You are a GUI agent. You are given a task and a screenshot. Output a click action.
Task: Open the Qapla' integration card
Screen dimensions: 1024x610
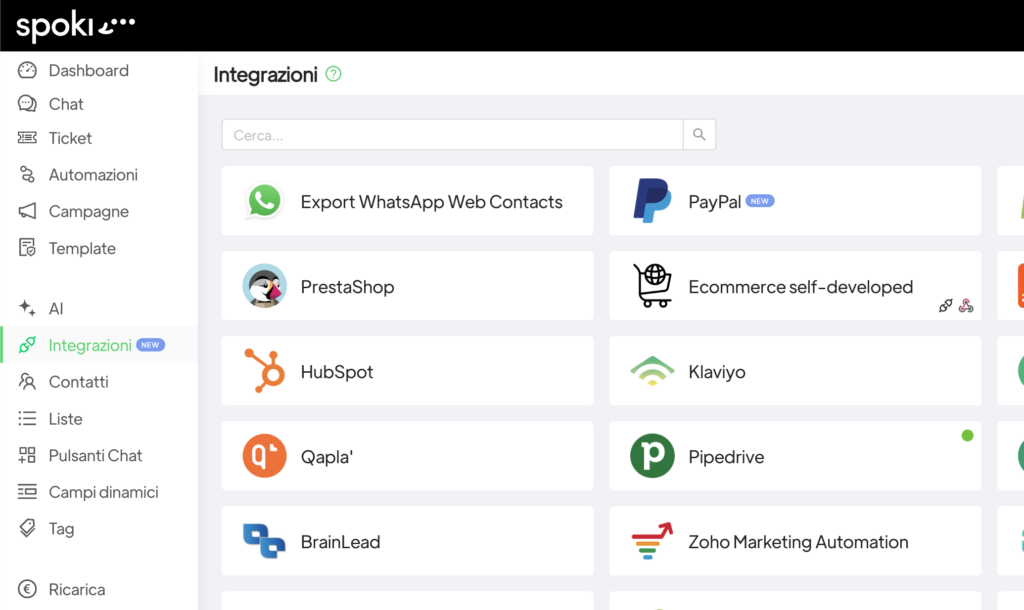pos(407,456)
